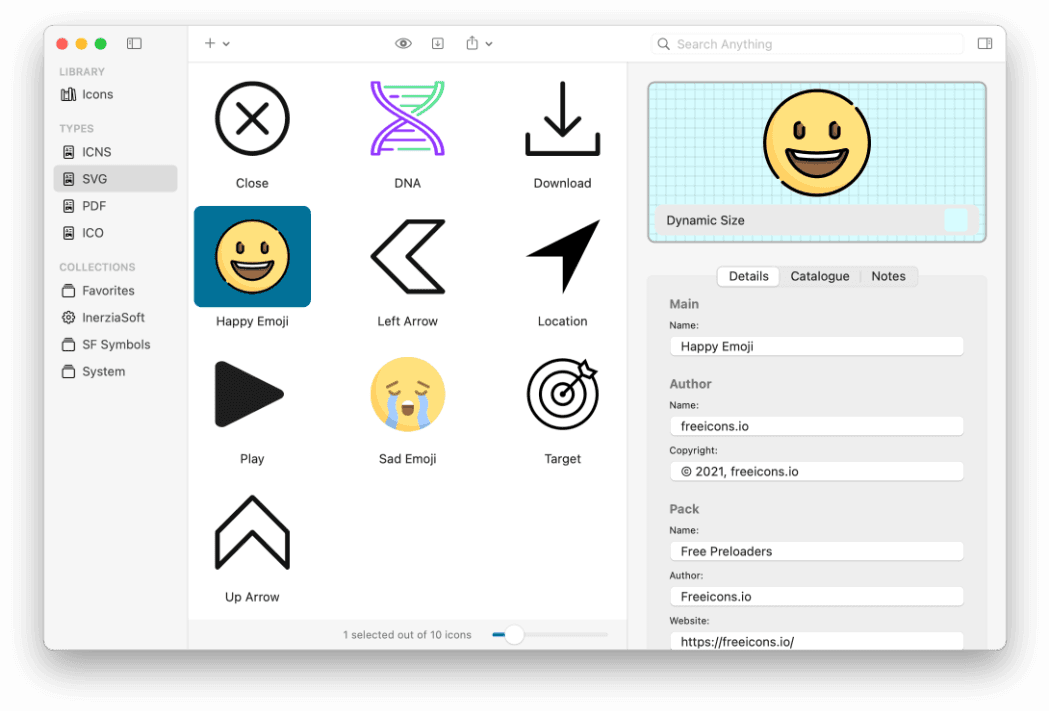Click the preview background color swatch
Viewport: 1049px width, 711px height.
tap(955, 220)
